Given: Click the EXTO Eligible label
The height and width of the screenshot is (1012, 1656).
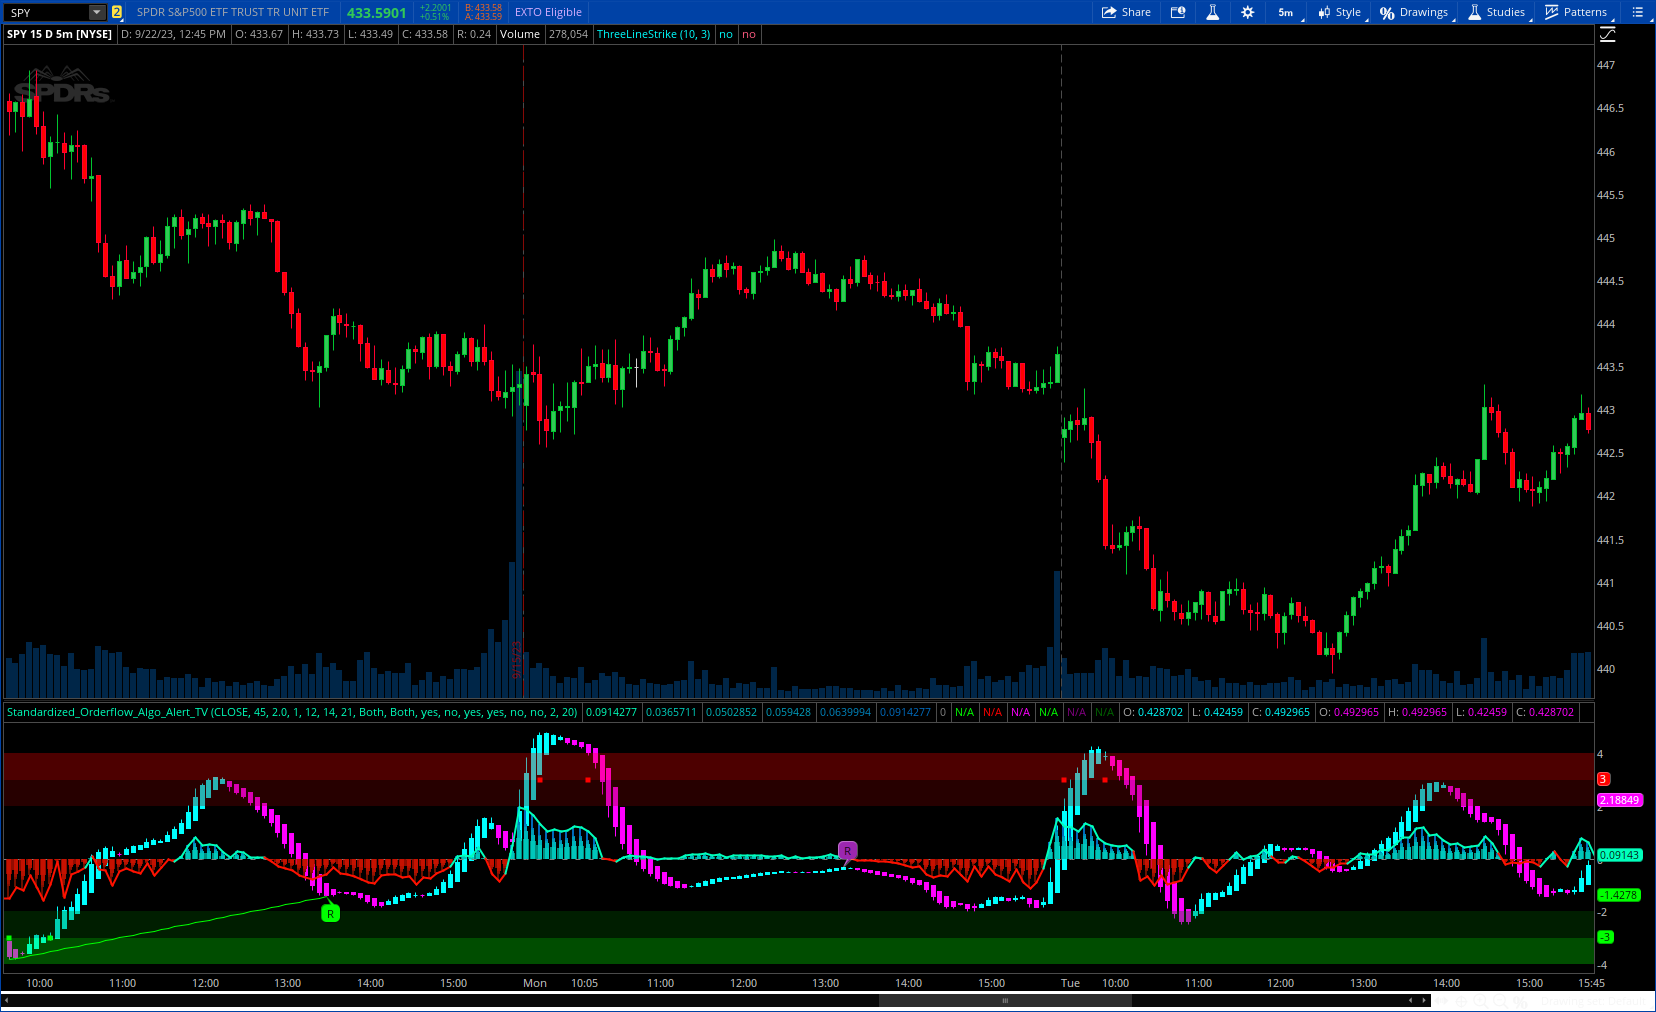Looking at the screenshot, I should click(x=548, y=12).
